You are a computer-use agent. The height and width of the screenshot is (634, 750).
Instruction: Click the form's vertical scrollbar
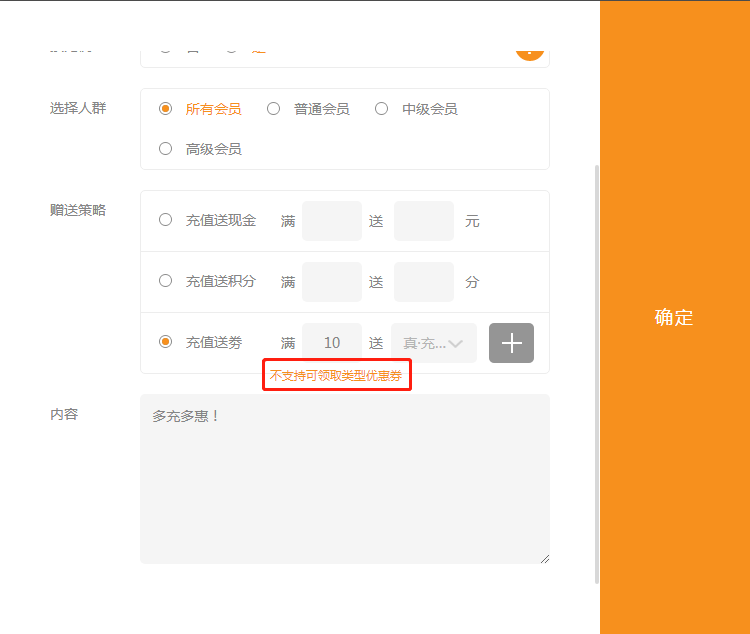coord(597,372)
